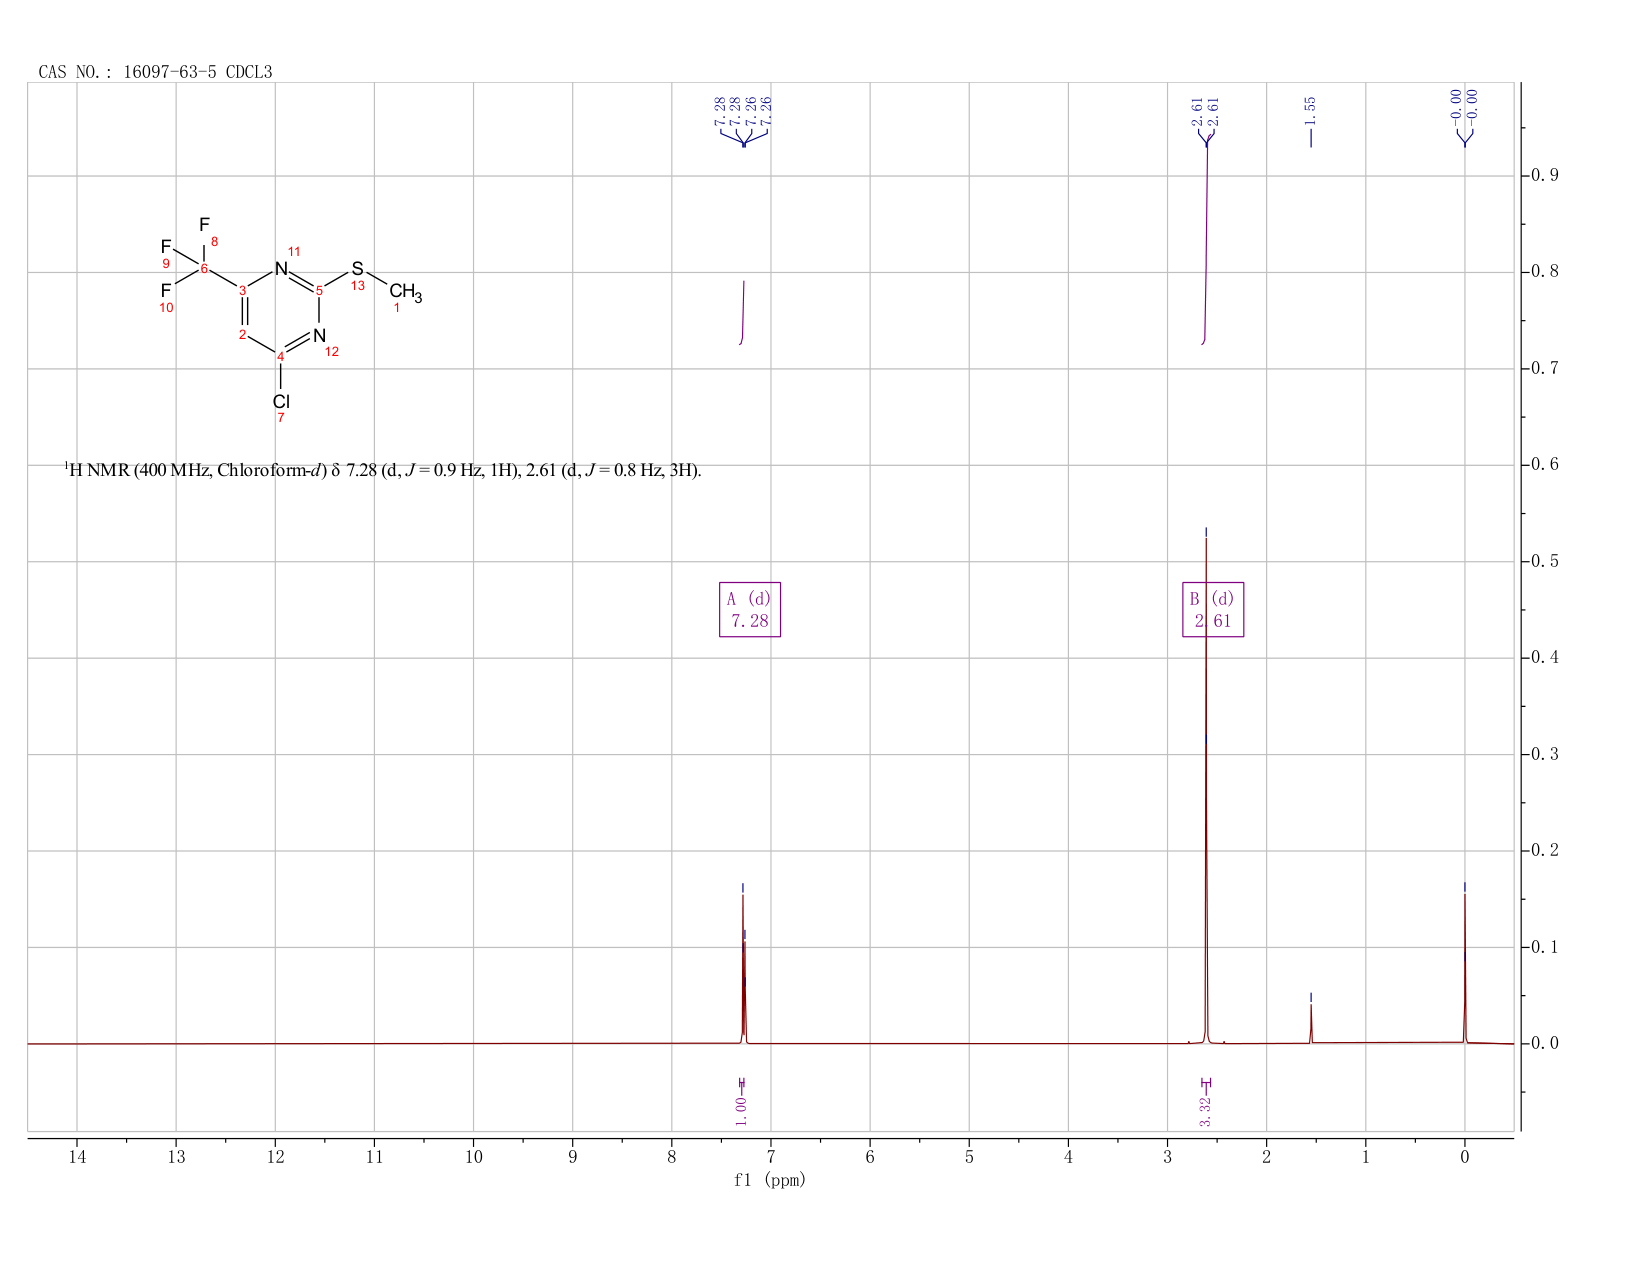The image size is (1650, 1275).
Task: Click the 2.61 peak labels at top
Action: point(1205,110)
